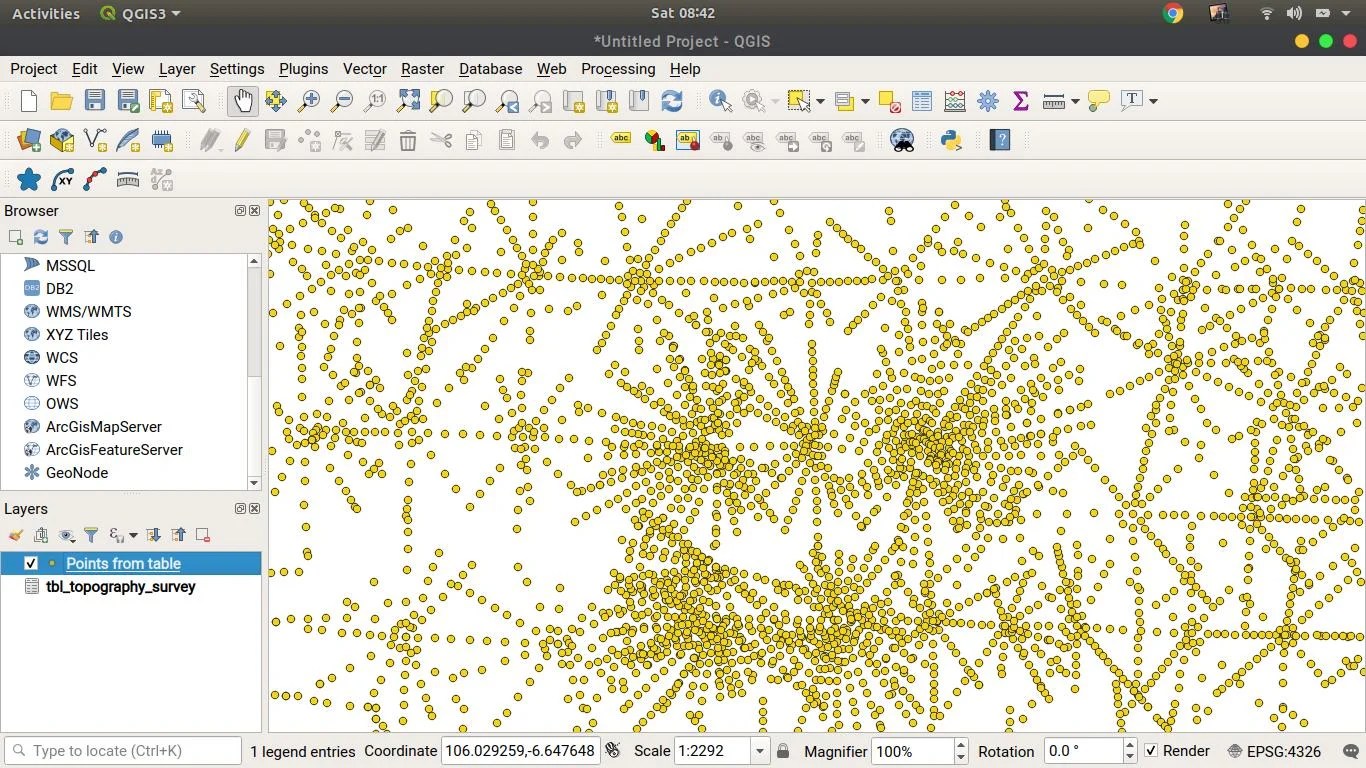This screenshot has width=1366, height=768.
Task: Click the XY curve plugin icon
Action: pyautogui.click(x=62, y=180)
